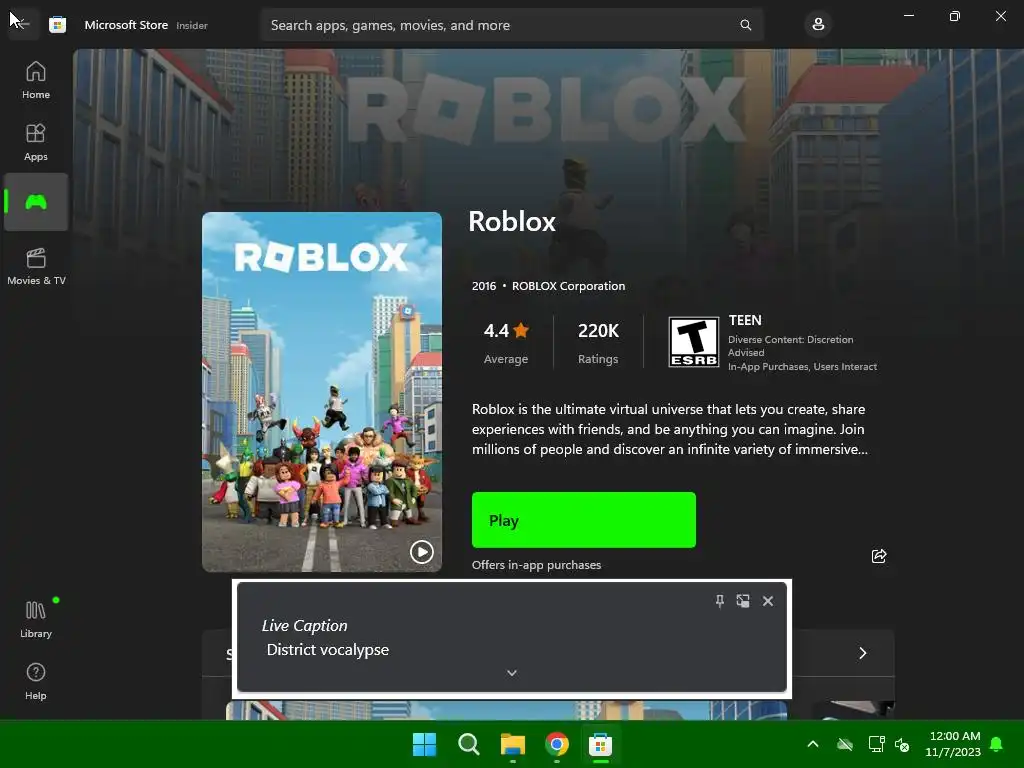Open File Explorer from taskbar
Image resolution: width=1024 pixels, height=768 pixels.
[x=513, y=744]
